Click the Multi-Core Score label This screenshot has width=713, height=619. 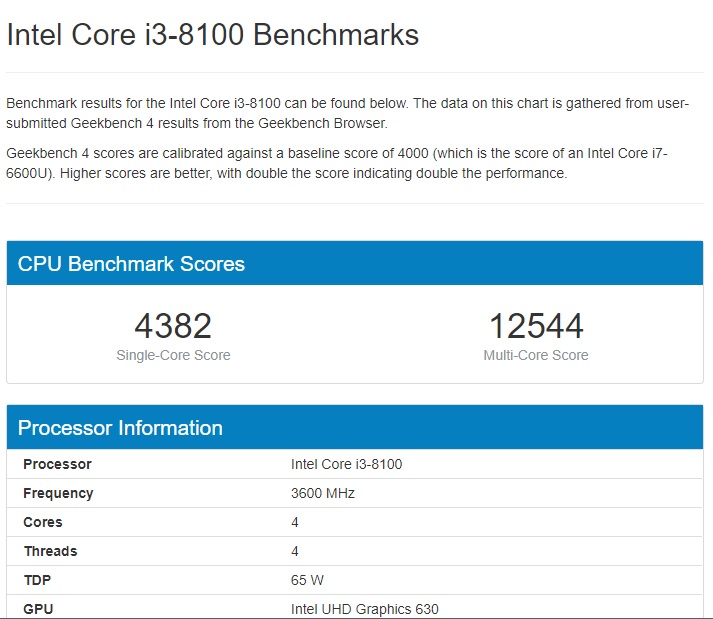pos(536,355)
